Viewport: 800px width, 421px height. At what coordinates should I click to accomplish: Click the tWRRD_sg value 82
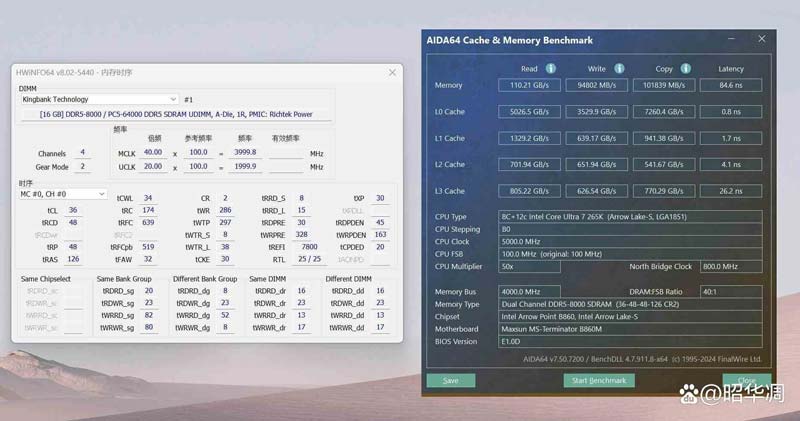(x=148, y=315)
